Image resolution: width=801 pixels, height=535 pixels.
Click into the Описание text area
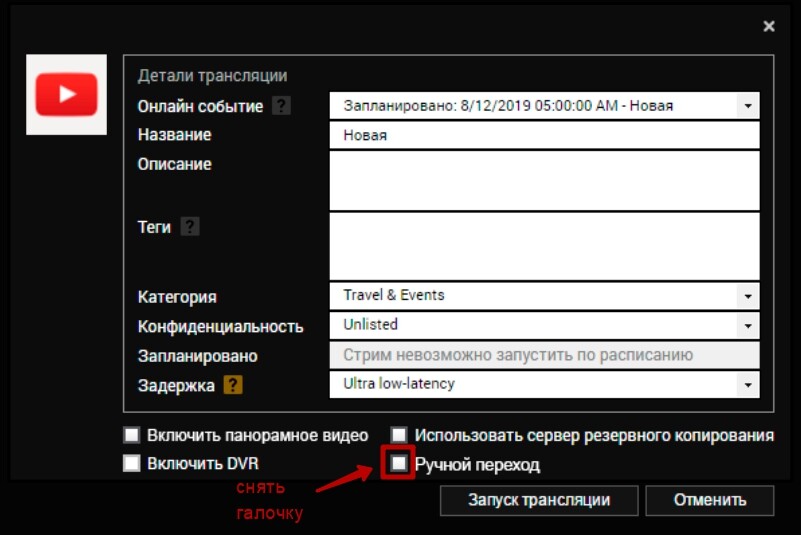click(x=545, y=181)
